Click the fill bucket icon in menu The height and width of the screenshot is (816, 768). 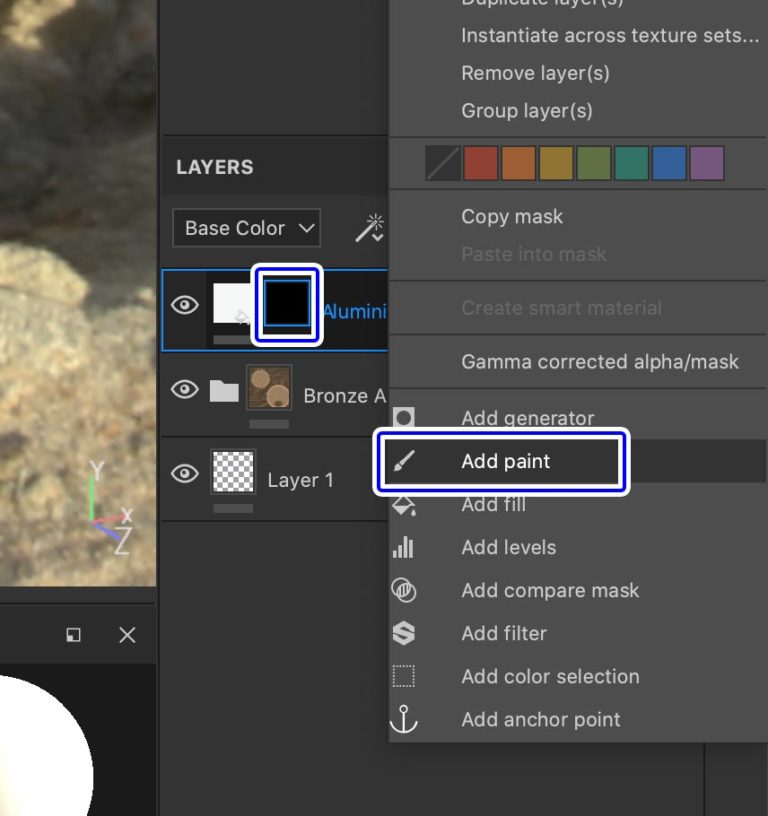[x=404, y=505]
